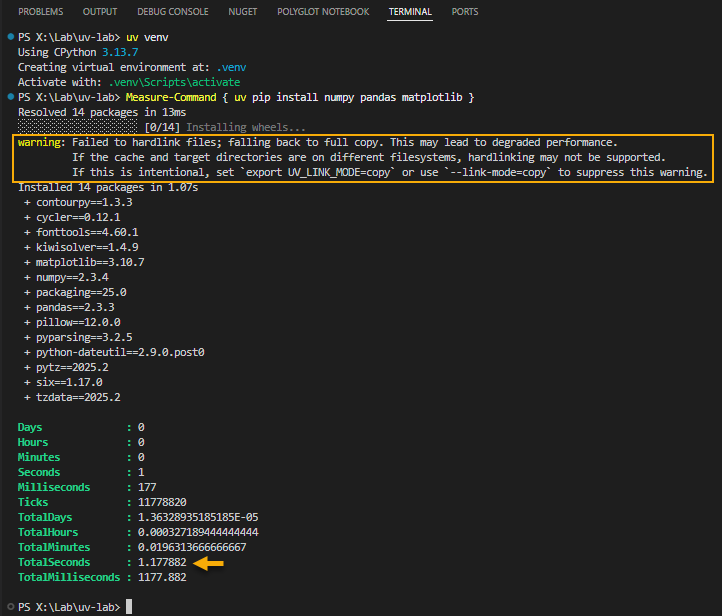Screen dimensions: 722x616
Task: Focus the terminal input cursor at prompt
Action: pyautogui.click(x=129, y=607)
